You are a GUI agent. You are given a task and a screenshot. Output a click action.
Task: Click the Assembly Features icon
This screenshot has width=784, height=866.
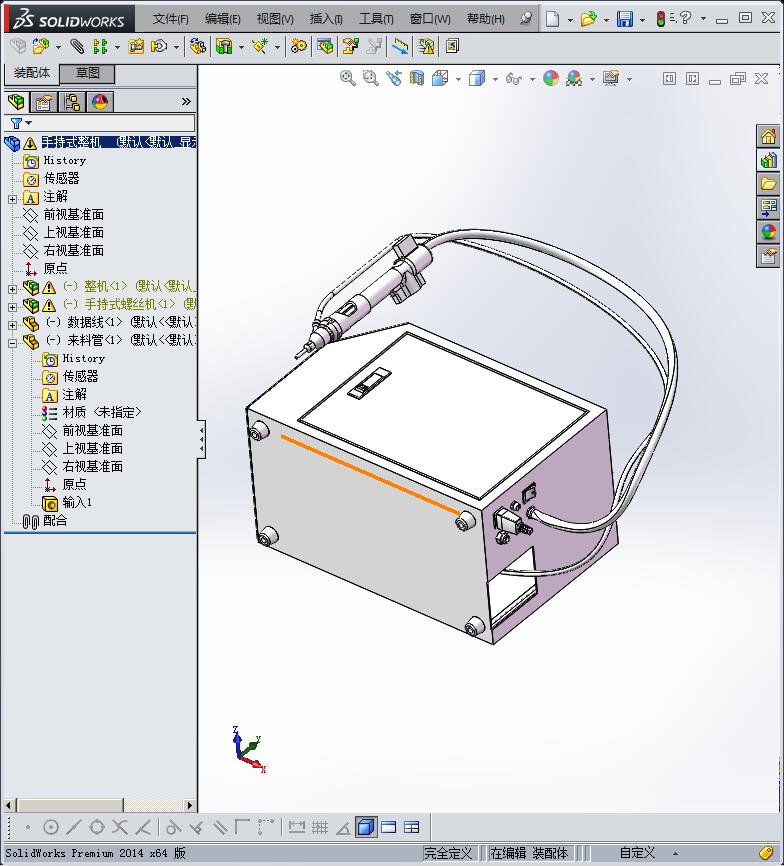(224, 46)
